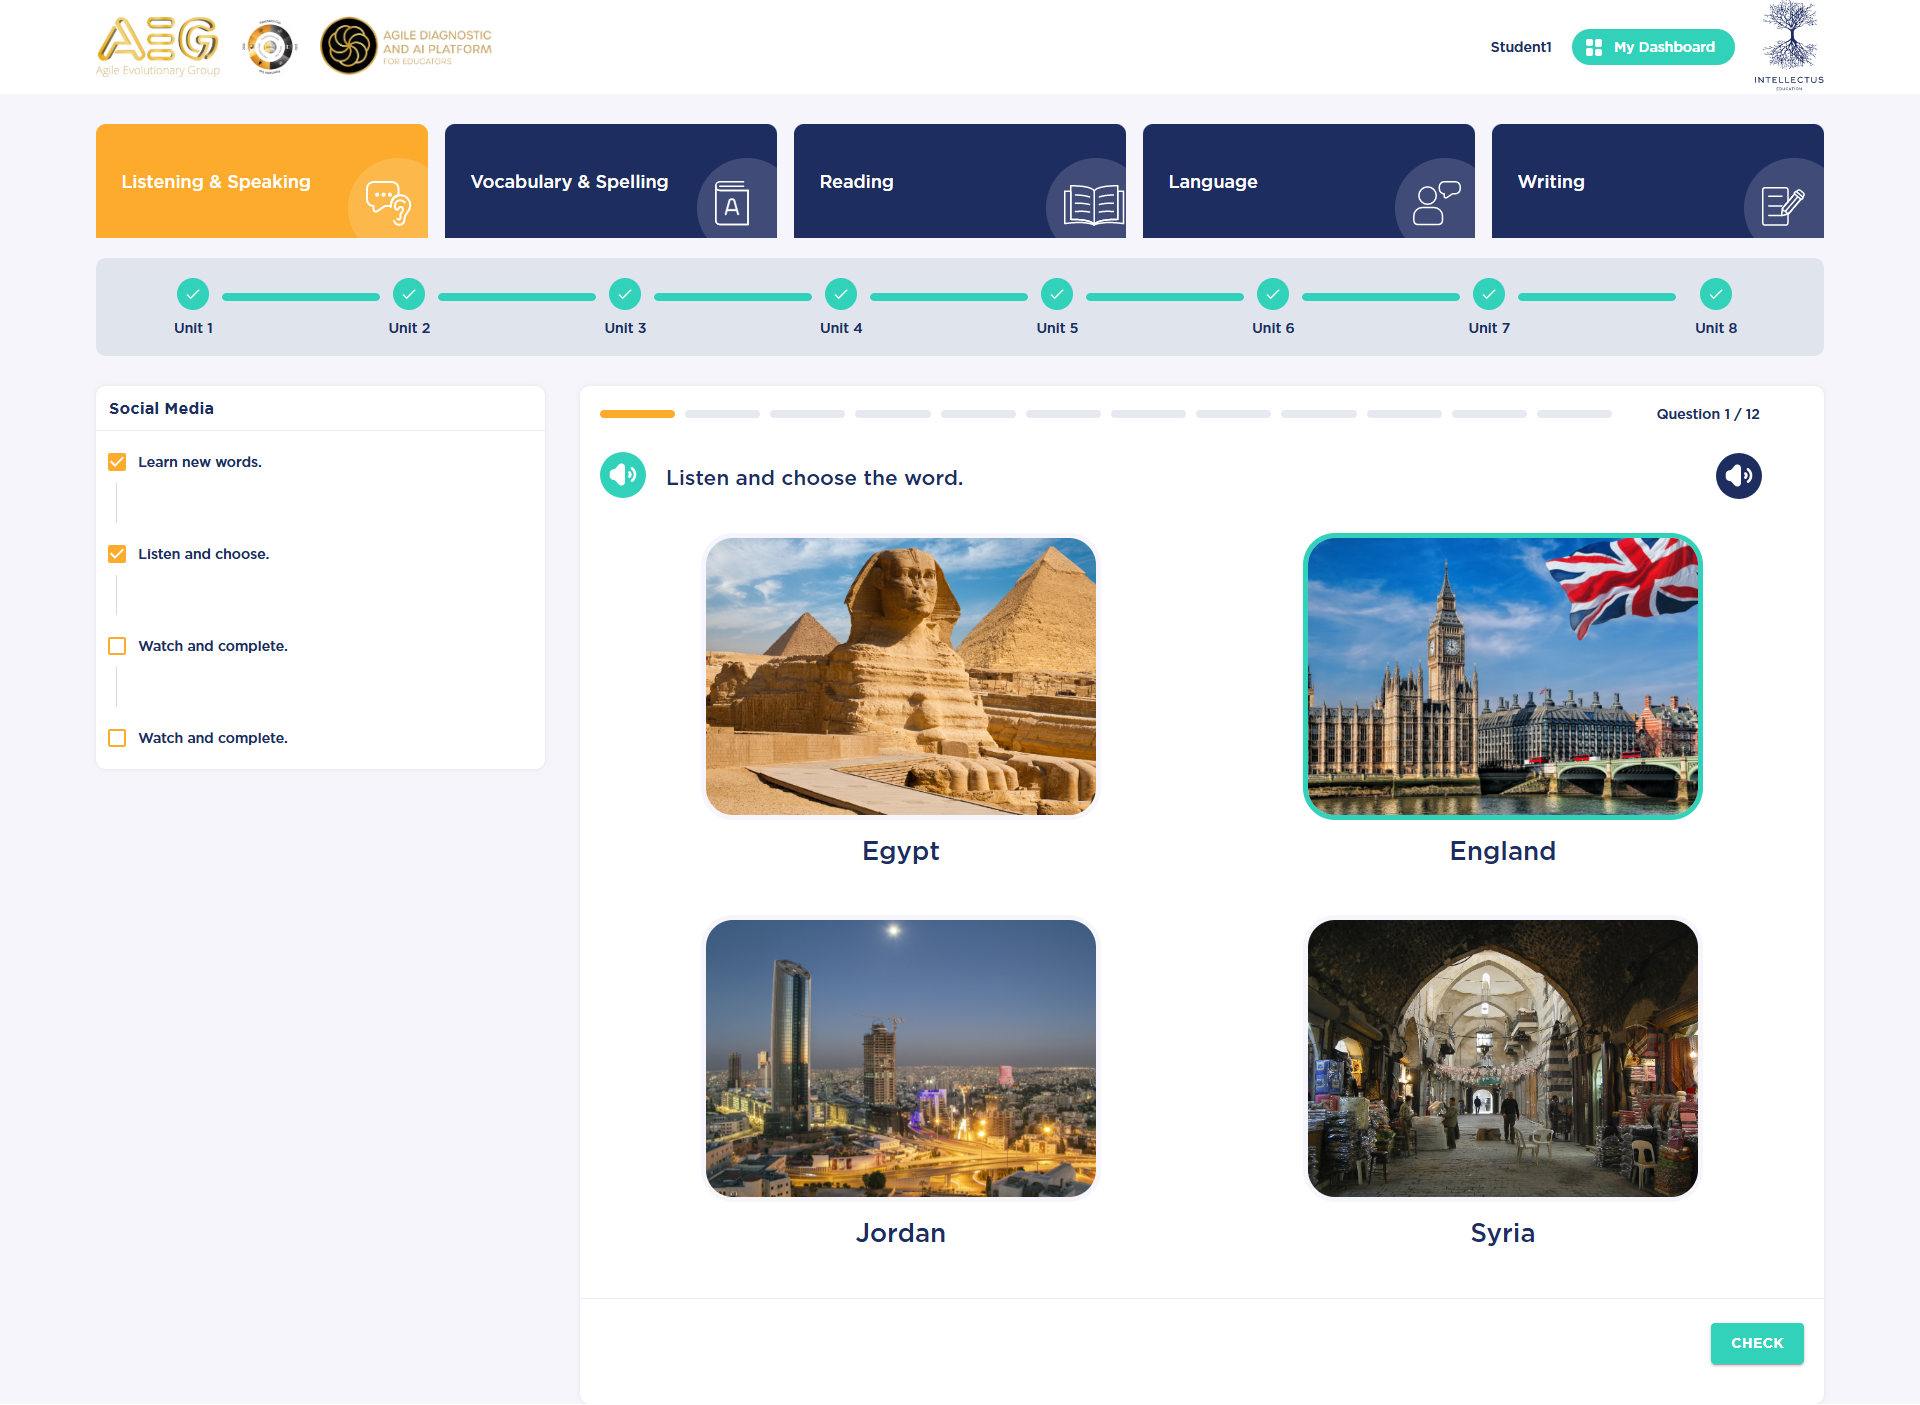Viewport: 1920px width, 1405px height.
Task: Click the open book icon on Reading tab
Action: [1094, 205]
